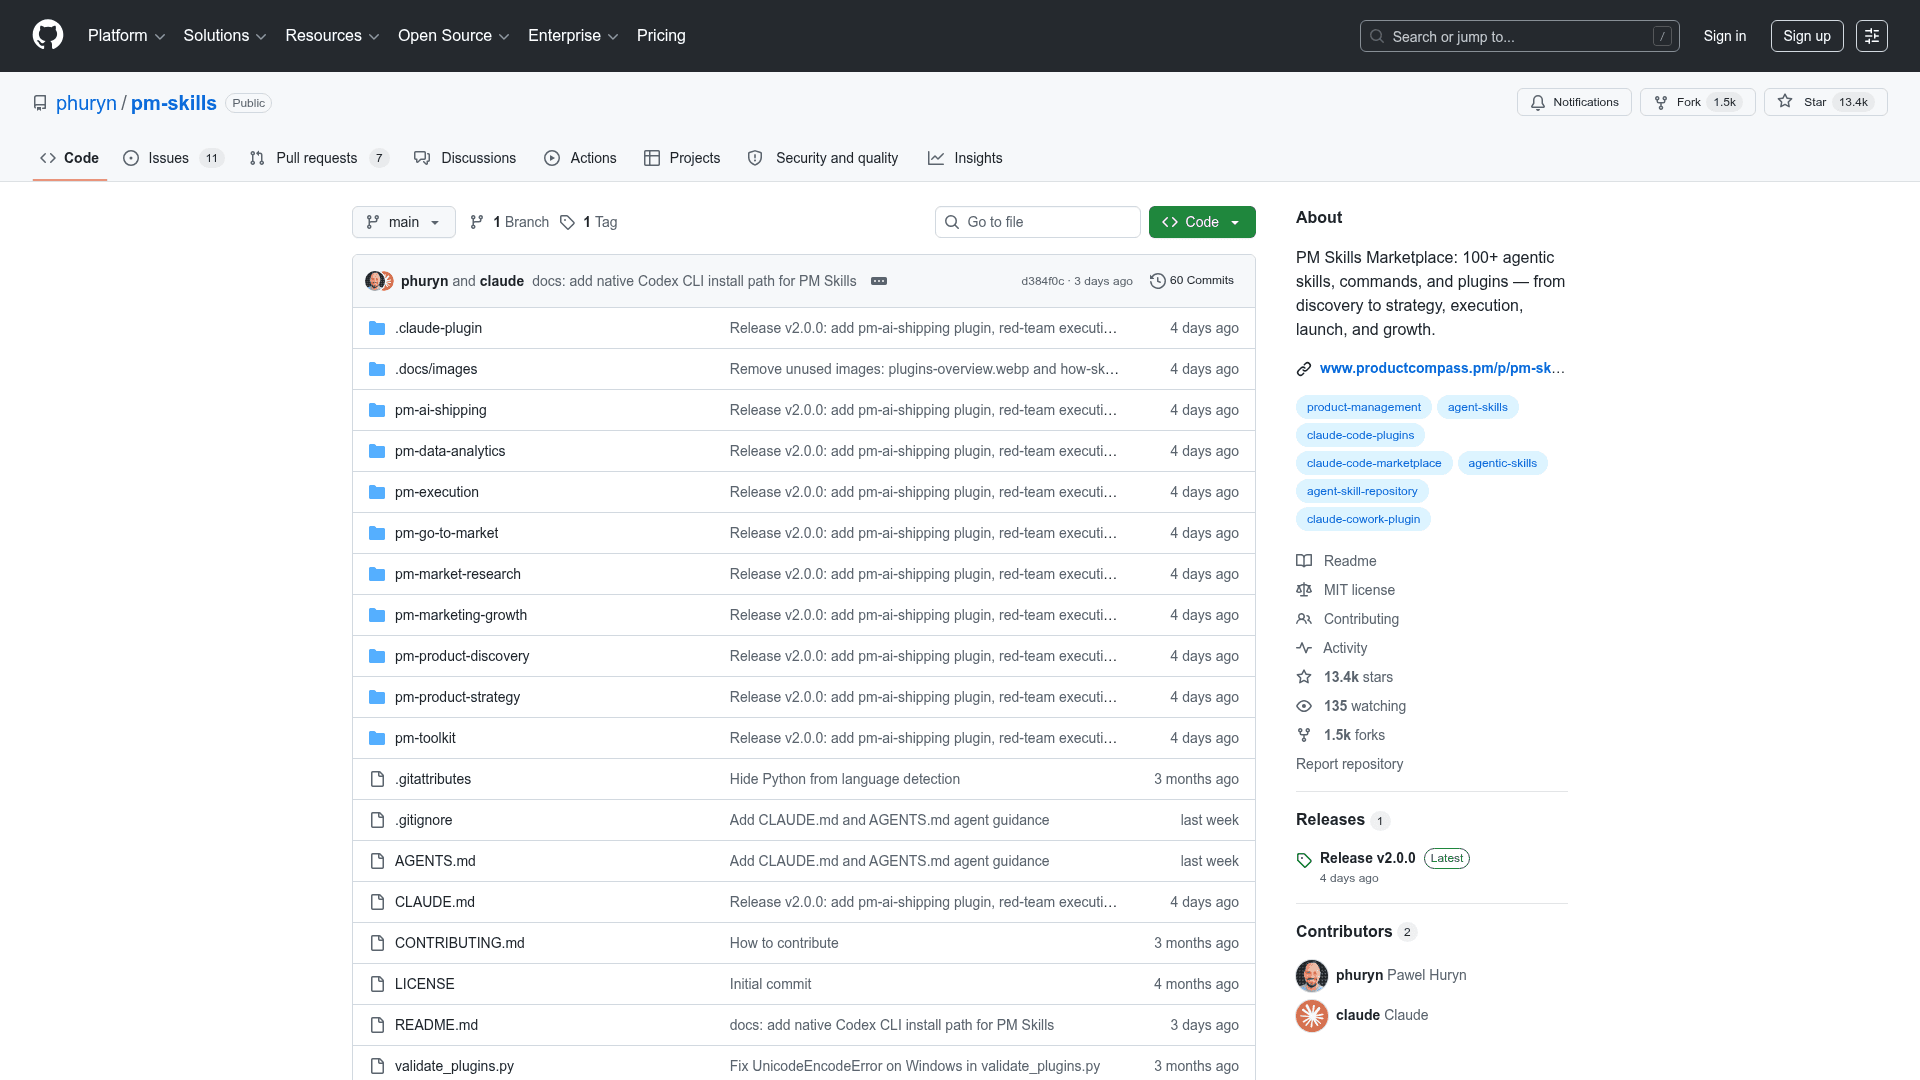Open the pm-toolkit folder icon
This screenshot has height=1080, width=1920.
tap(377, 738)
